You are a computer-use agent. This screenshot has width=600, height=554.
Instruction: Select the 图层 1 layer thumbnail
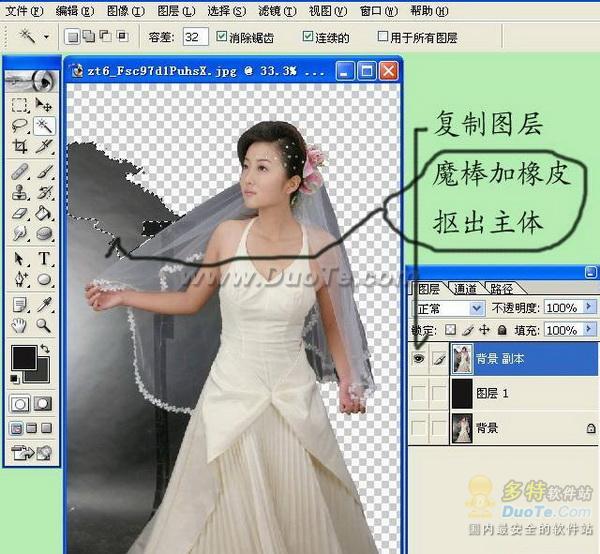pyautogui.click(x=462, y=393)
